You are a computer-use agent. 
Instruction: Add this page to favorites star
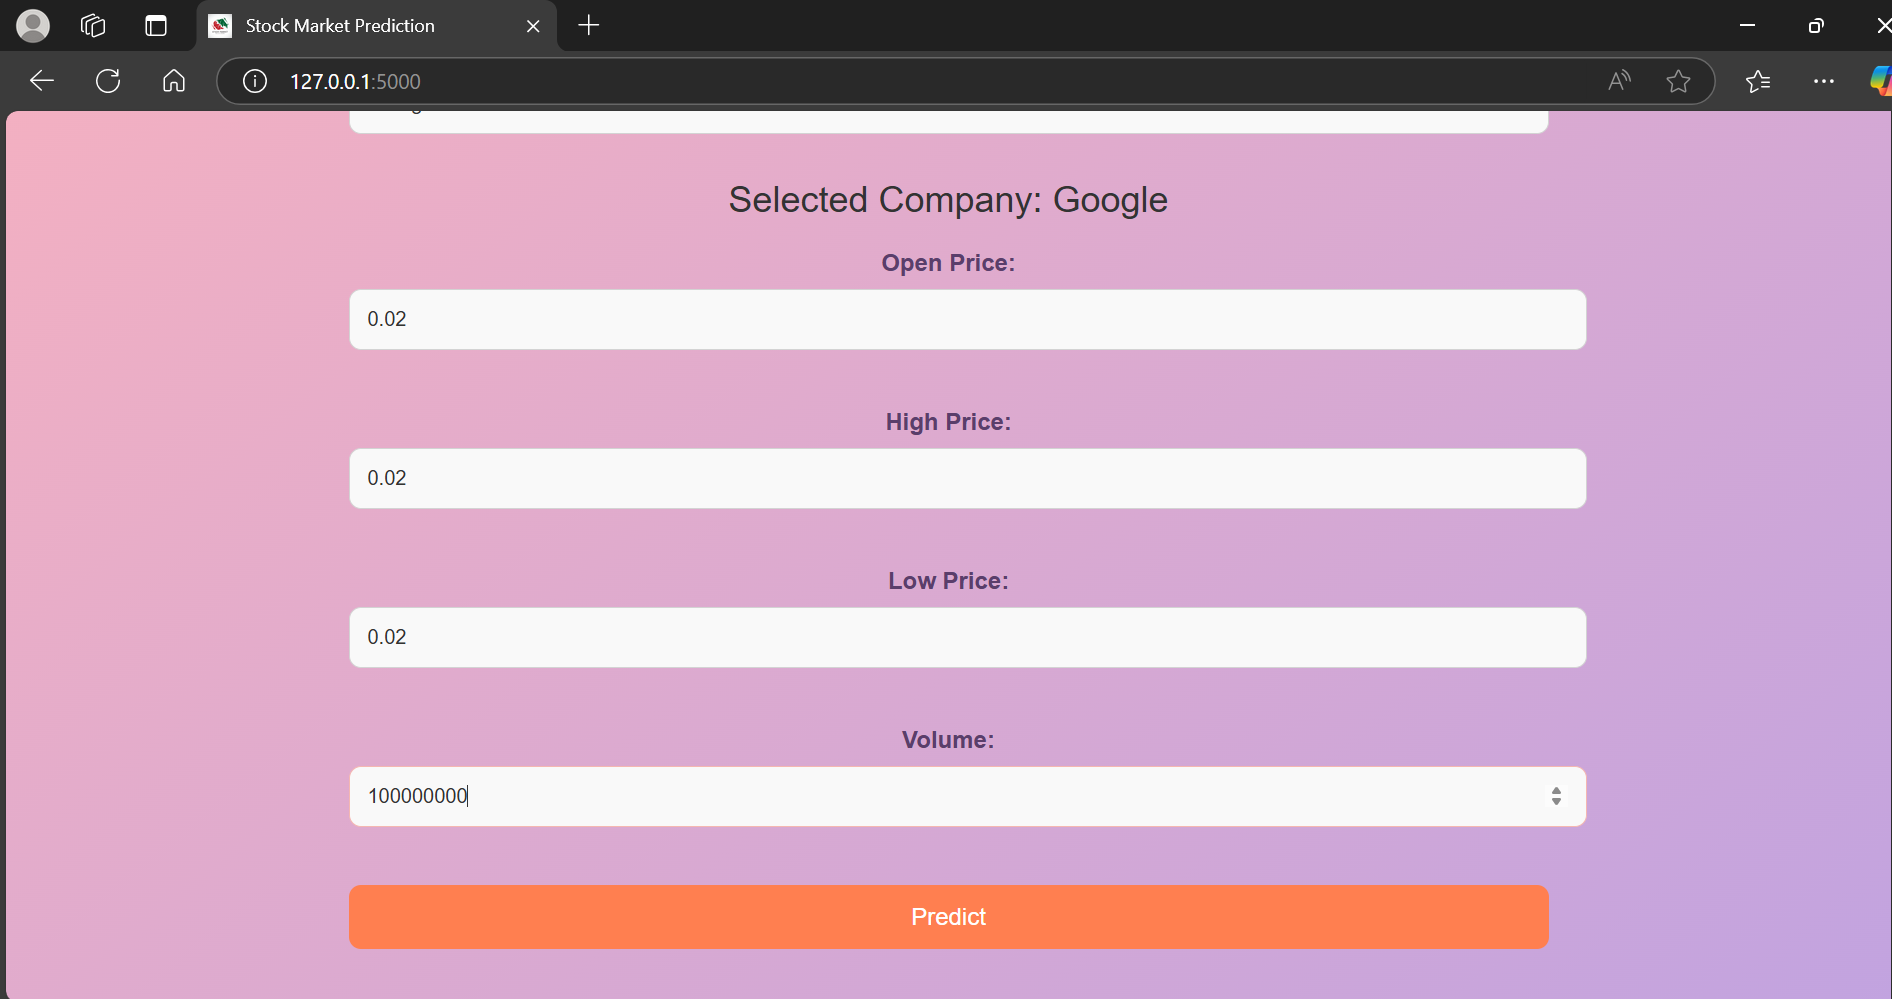tap(1678, 81)
